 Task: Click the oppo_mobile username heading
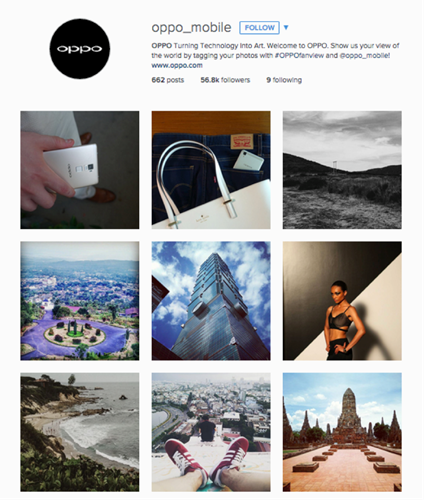point(191,28)
